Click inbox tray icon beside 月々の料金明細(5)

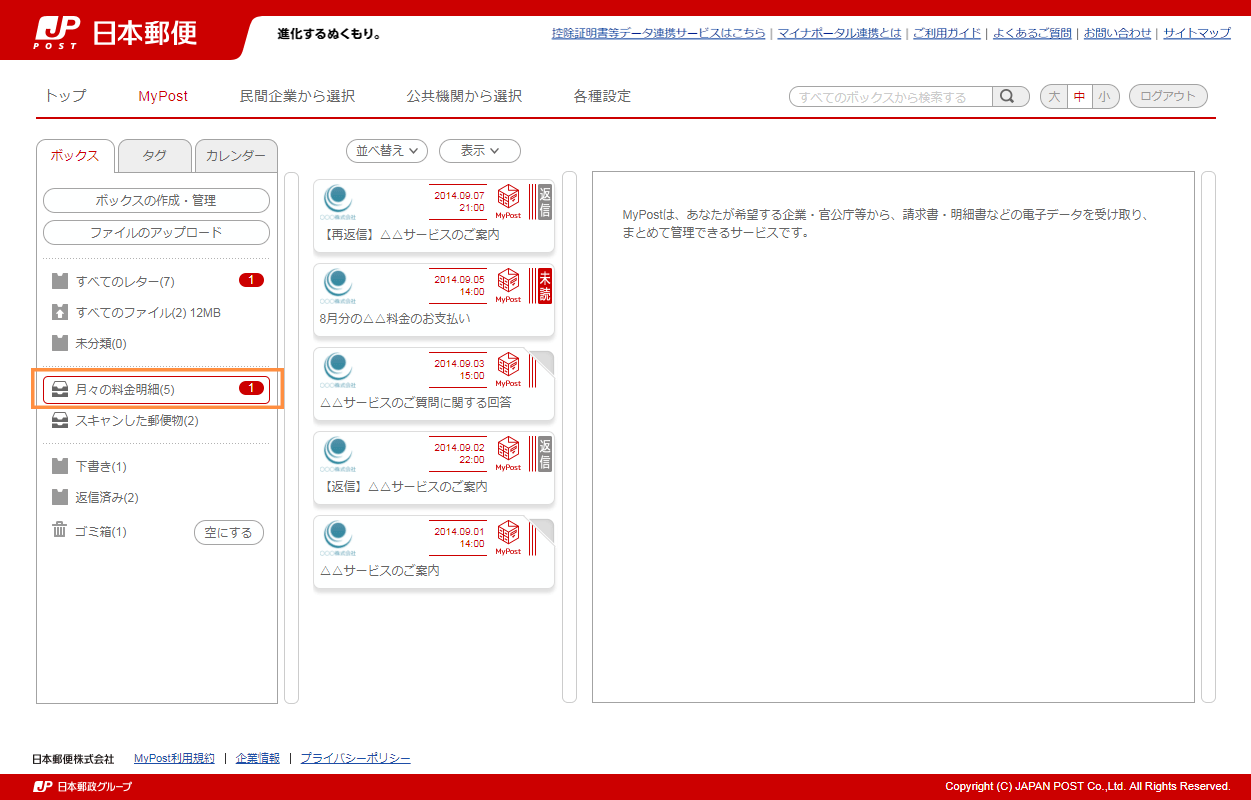click(x=60, y=389)
